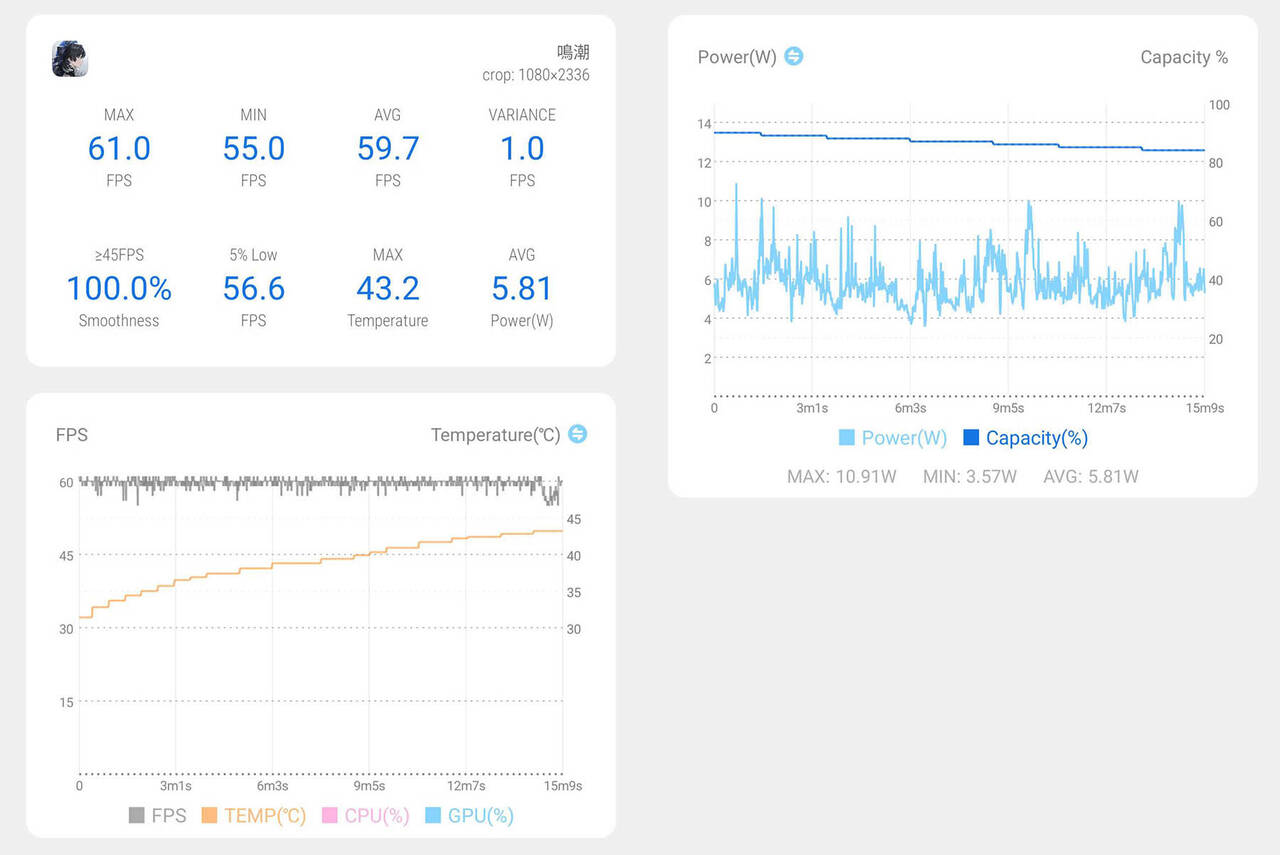The image size is (1280, 855).
Task: Click the 鳴潮 game title text
Action: pos(573,52)
